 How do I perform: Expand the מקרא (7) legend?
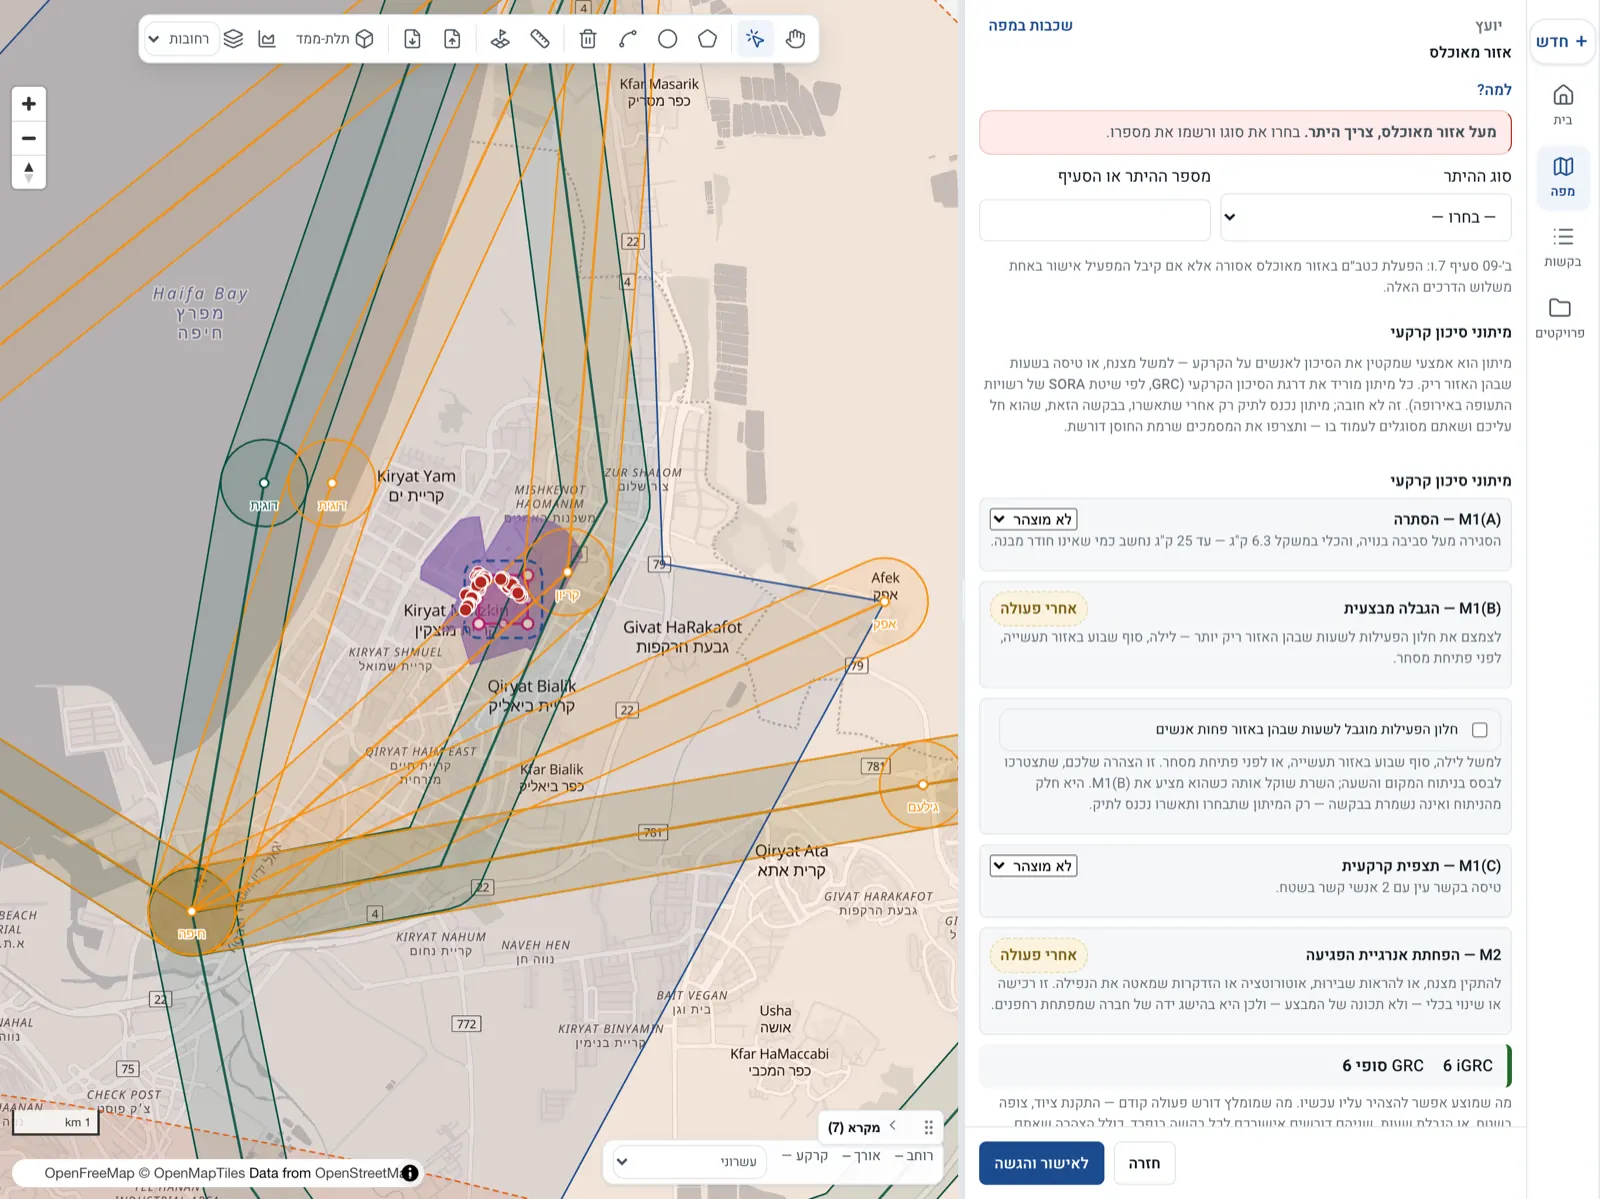pos(862,1127)
